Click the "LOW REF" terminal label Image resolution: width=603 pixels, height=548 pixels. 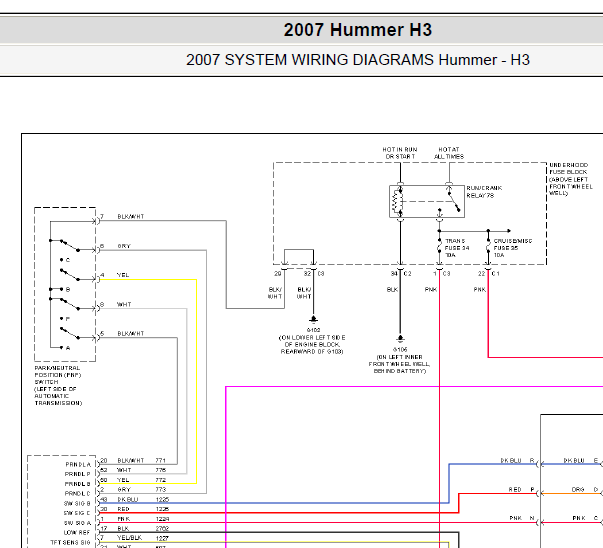tap(77, 533)
